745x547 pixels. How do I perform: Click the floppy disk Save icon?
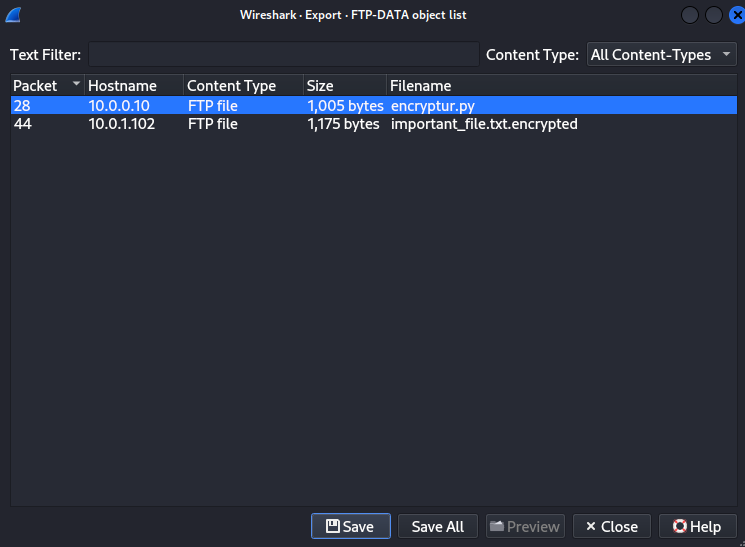click(x=333, y=526)
